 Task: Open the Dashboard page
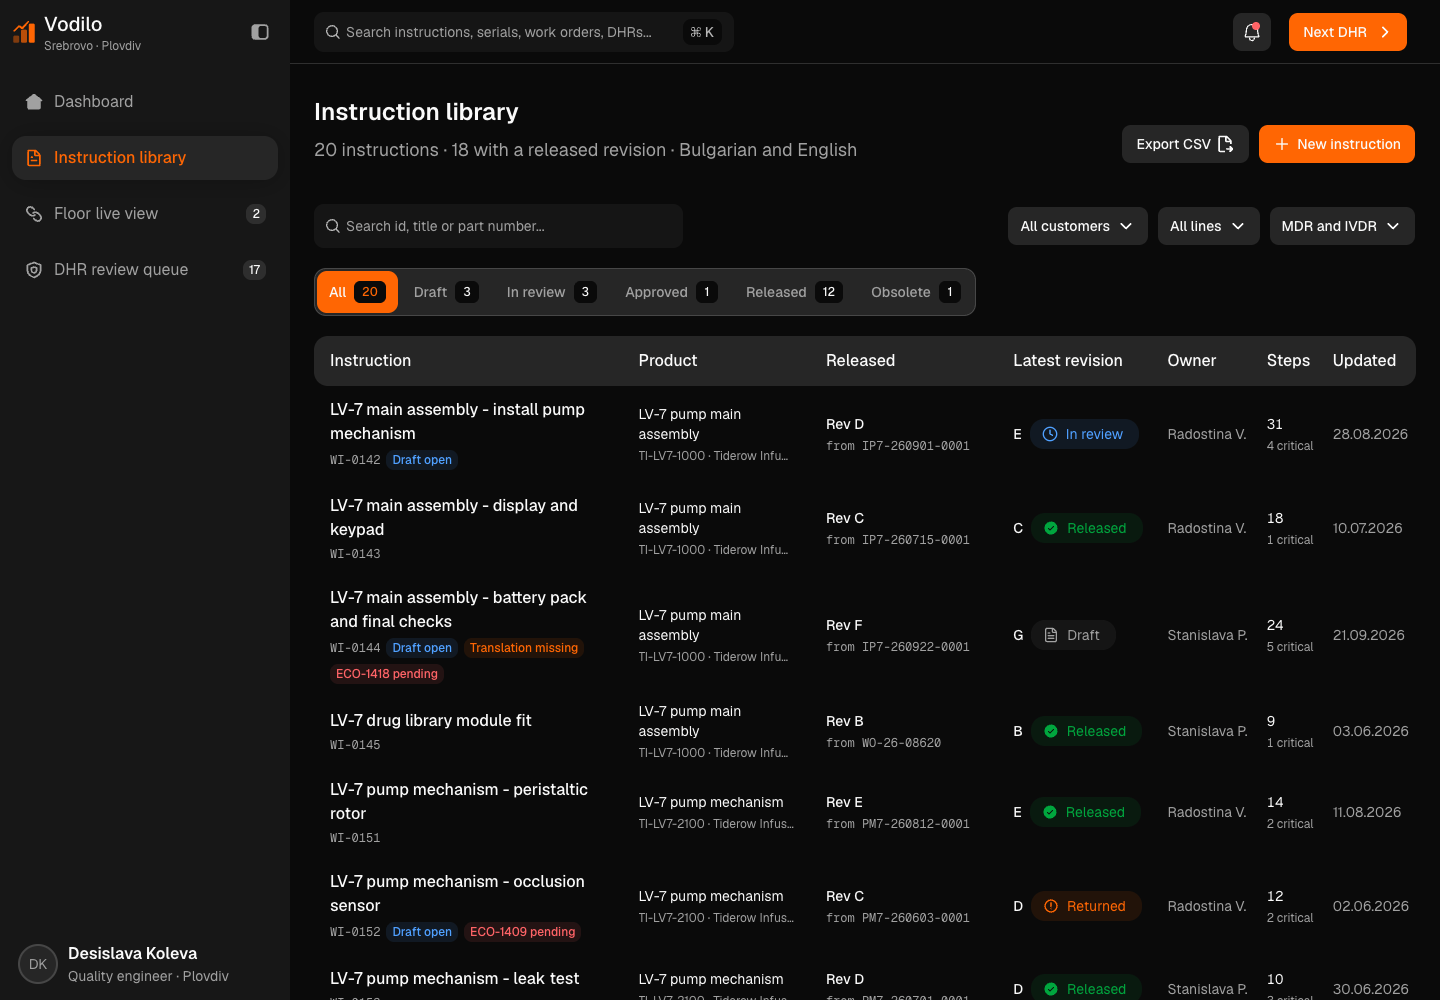[145, 102]
